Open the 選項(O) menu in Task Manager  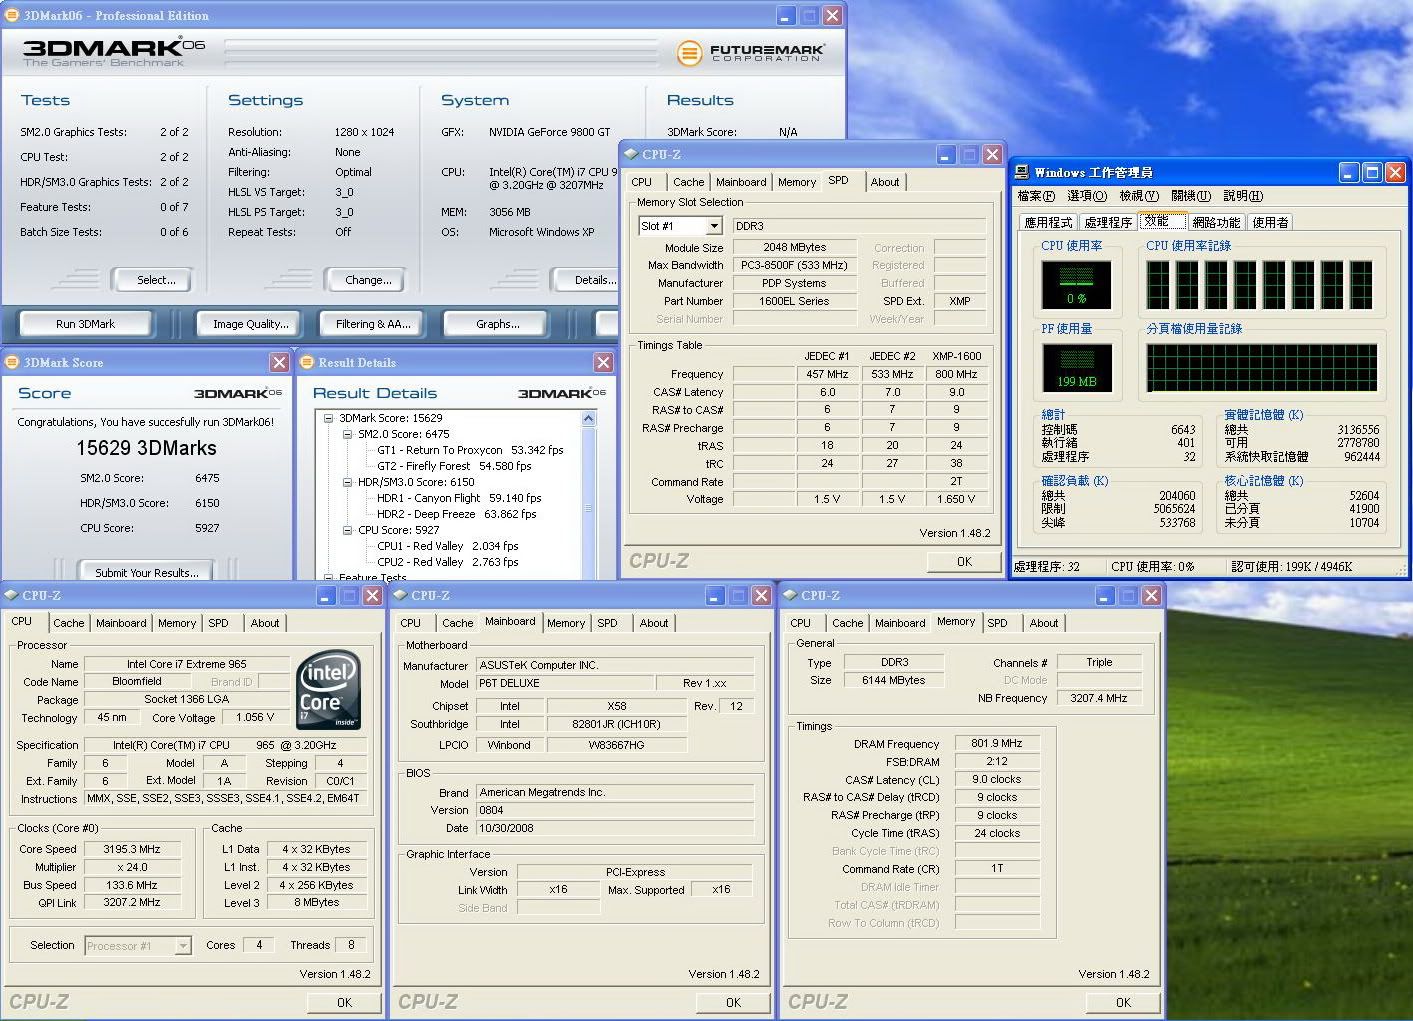point(1087,196)
